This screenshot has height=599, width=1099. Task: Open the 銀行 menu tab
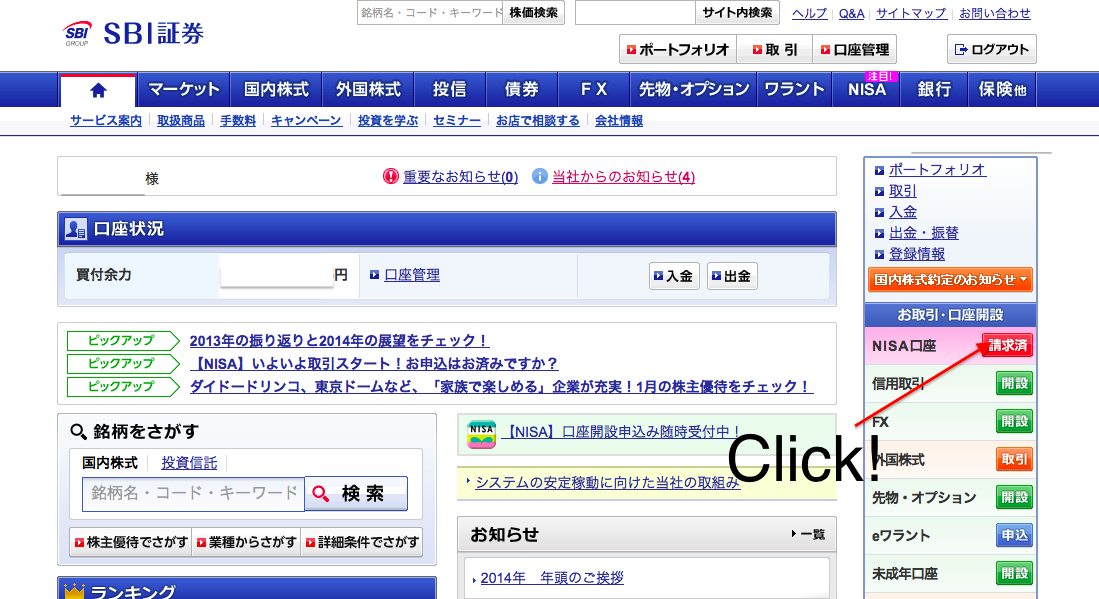pyautogui.click(x=934, y=90)
